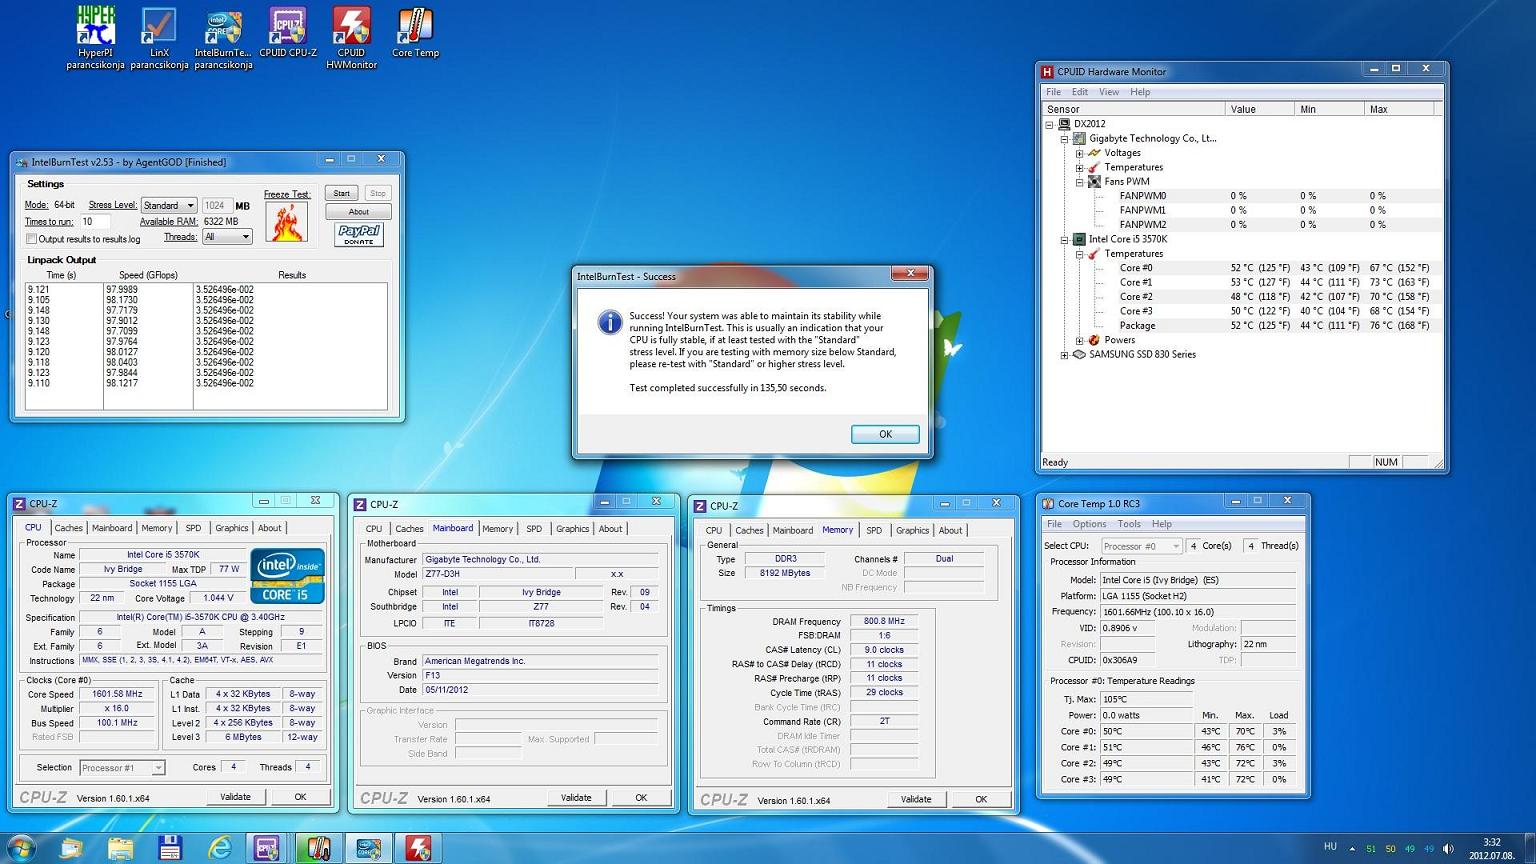This screenshot has height=864, width=1536.
Task: Click the PayPal Donate image in IntelBurnTest
Action: [358, 234]
